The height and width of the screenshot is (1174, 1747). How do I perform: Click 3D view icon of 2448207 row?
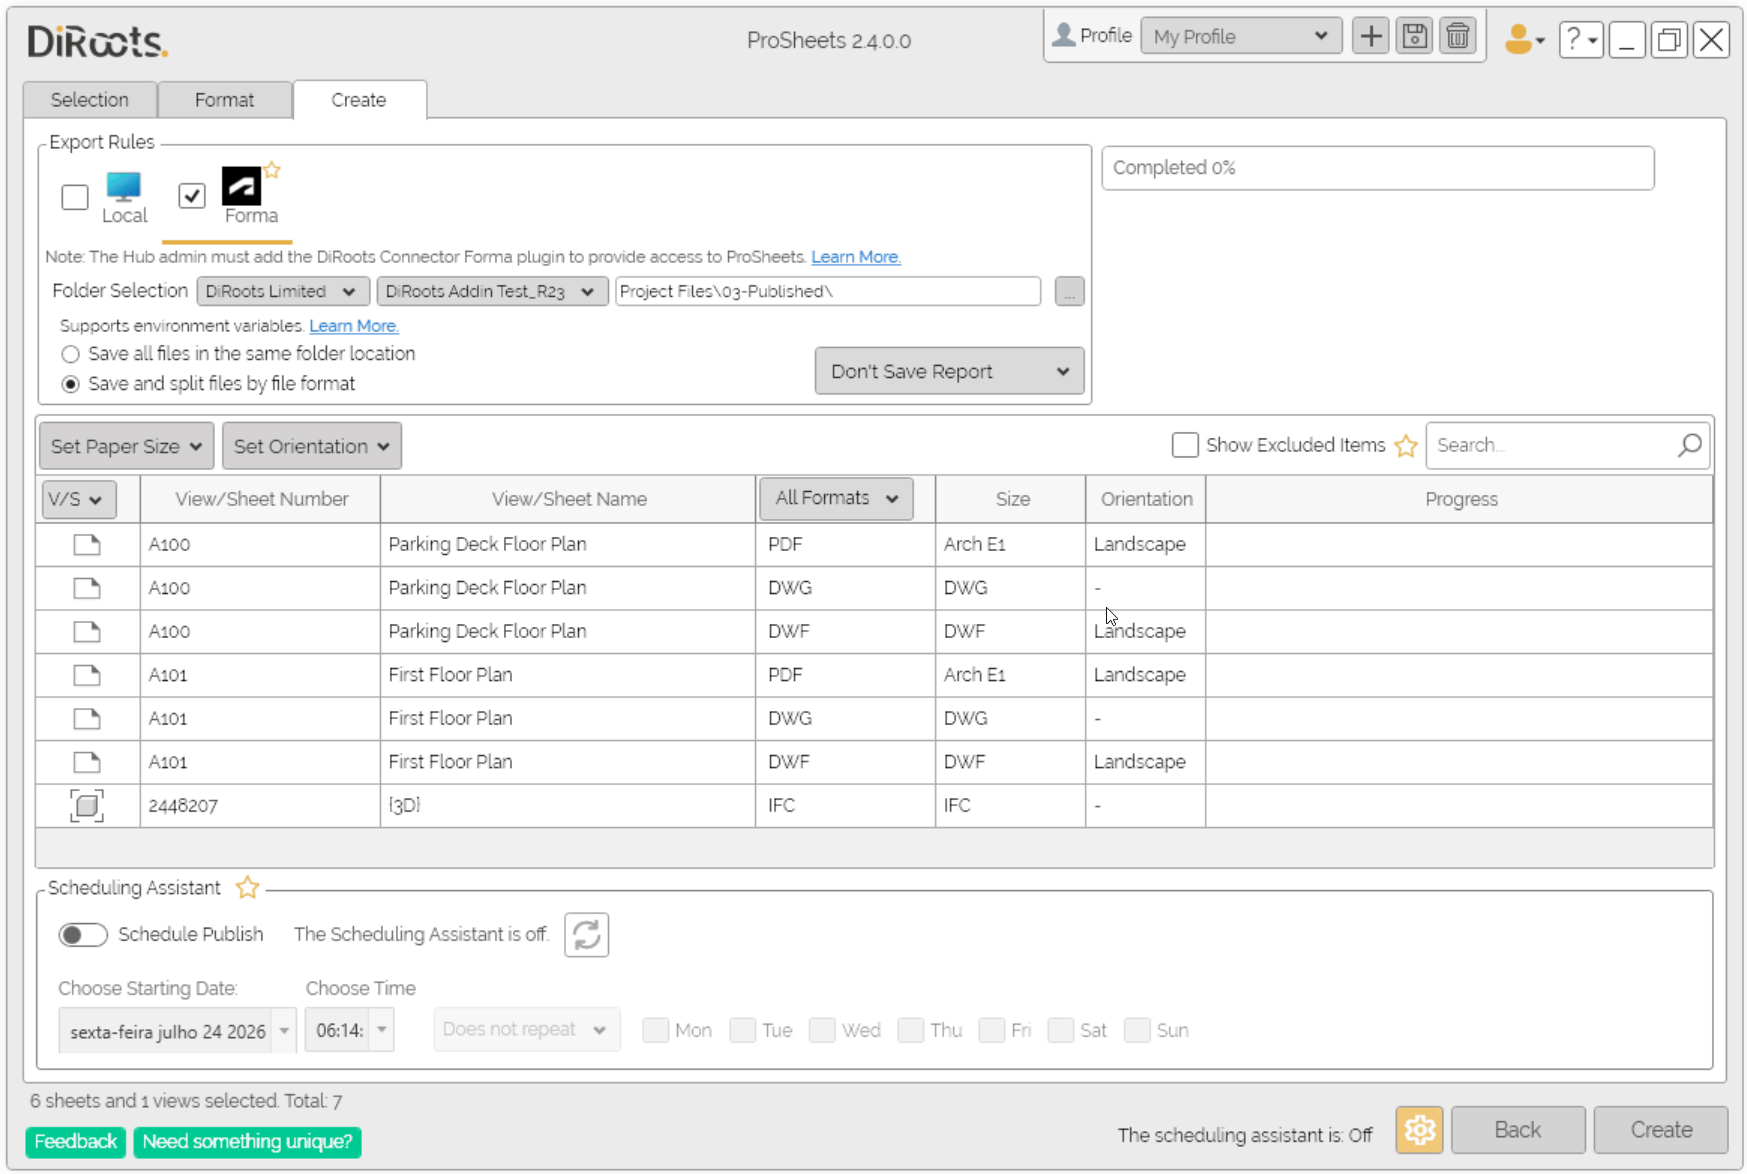coord(87,806)
